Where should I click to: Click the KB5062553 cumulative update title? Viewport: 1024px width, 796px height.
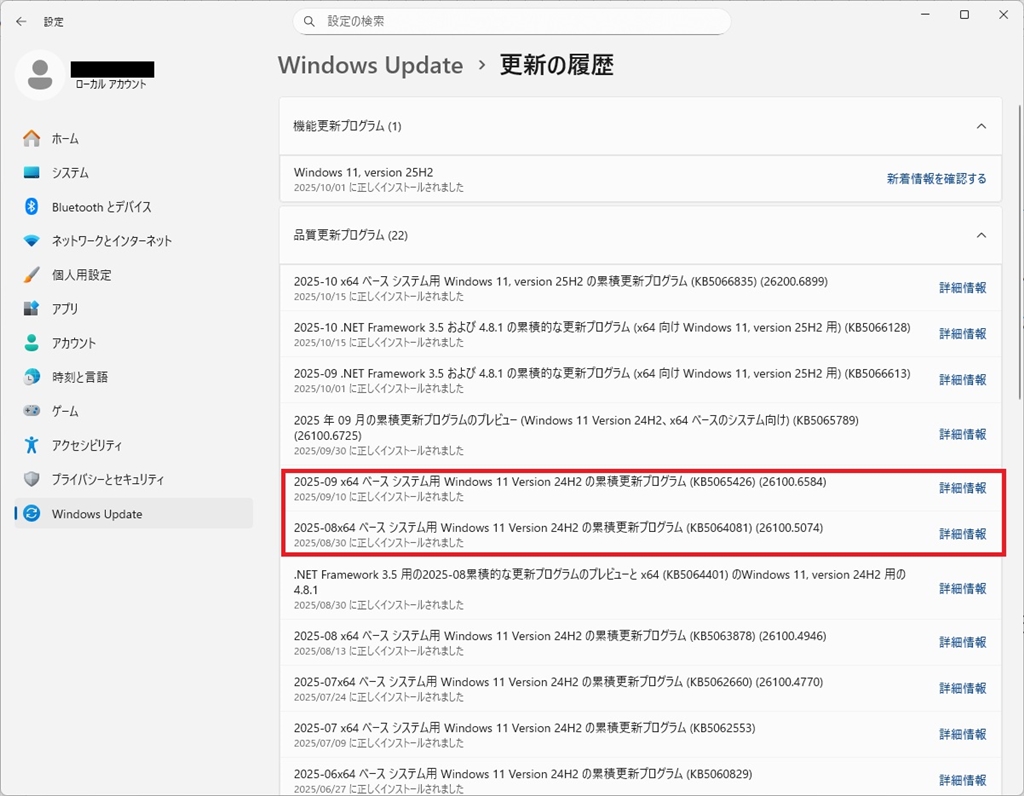coord(524,728)
